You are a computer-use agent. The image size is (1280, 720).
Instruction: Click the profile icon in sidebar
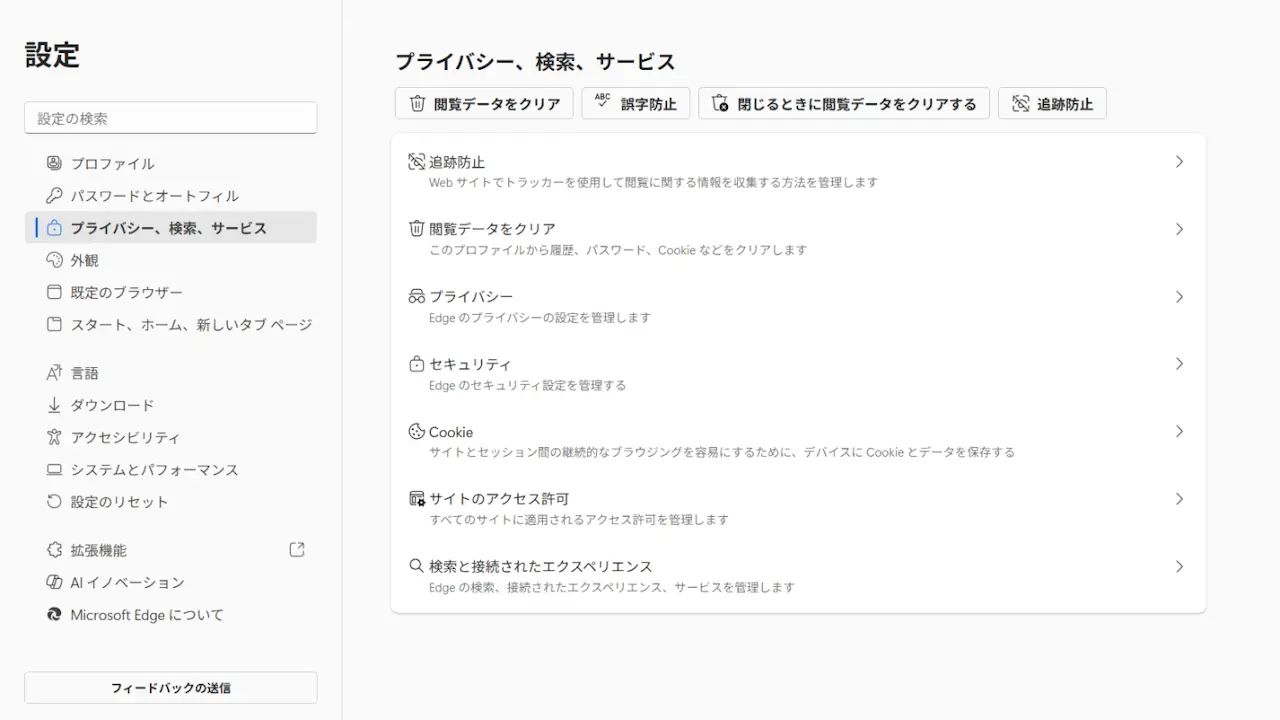[54, 163]
